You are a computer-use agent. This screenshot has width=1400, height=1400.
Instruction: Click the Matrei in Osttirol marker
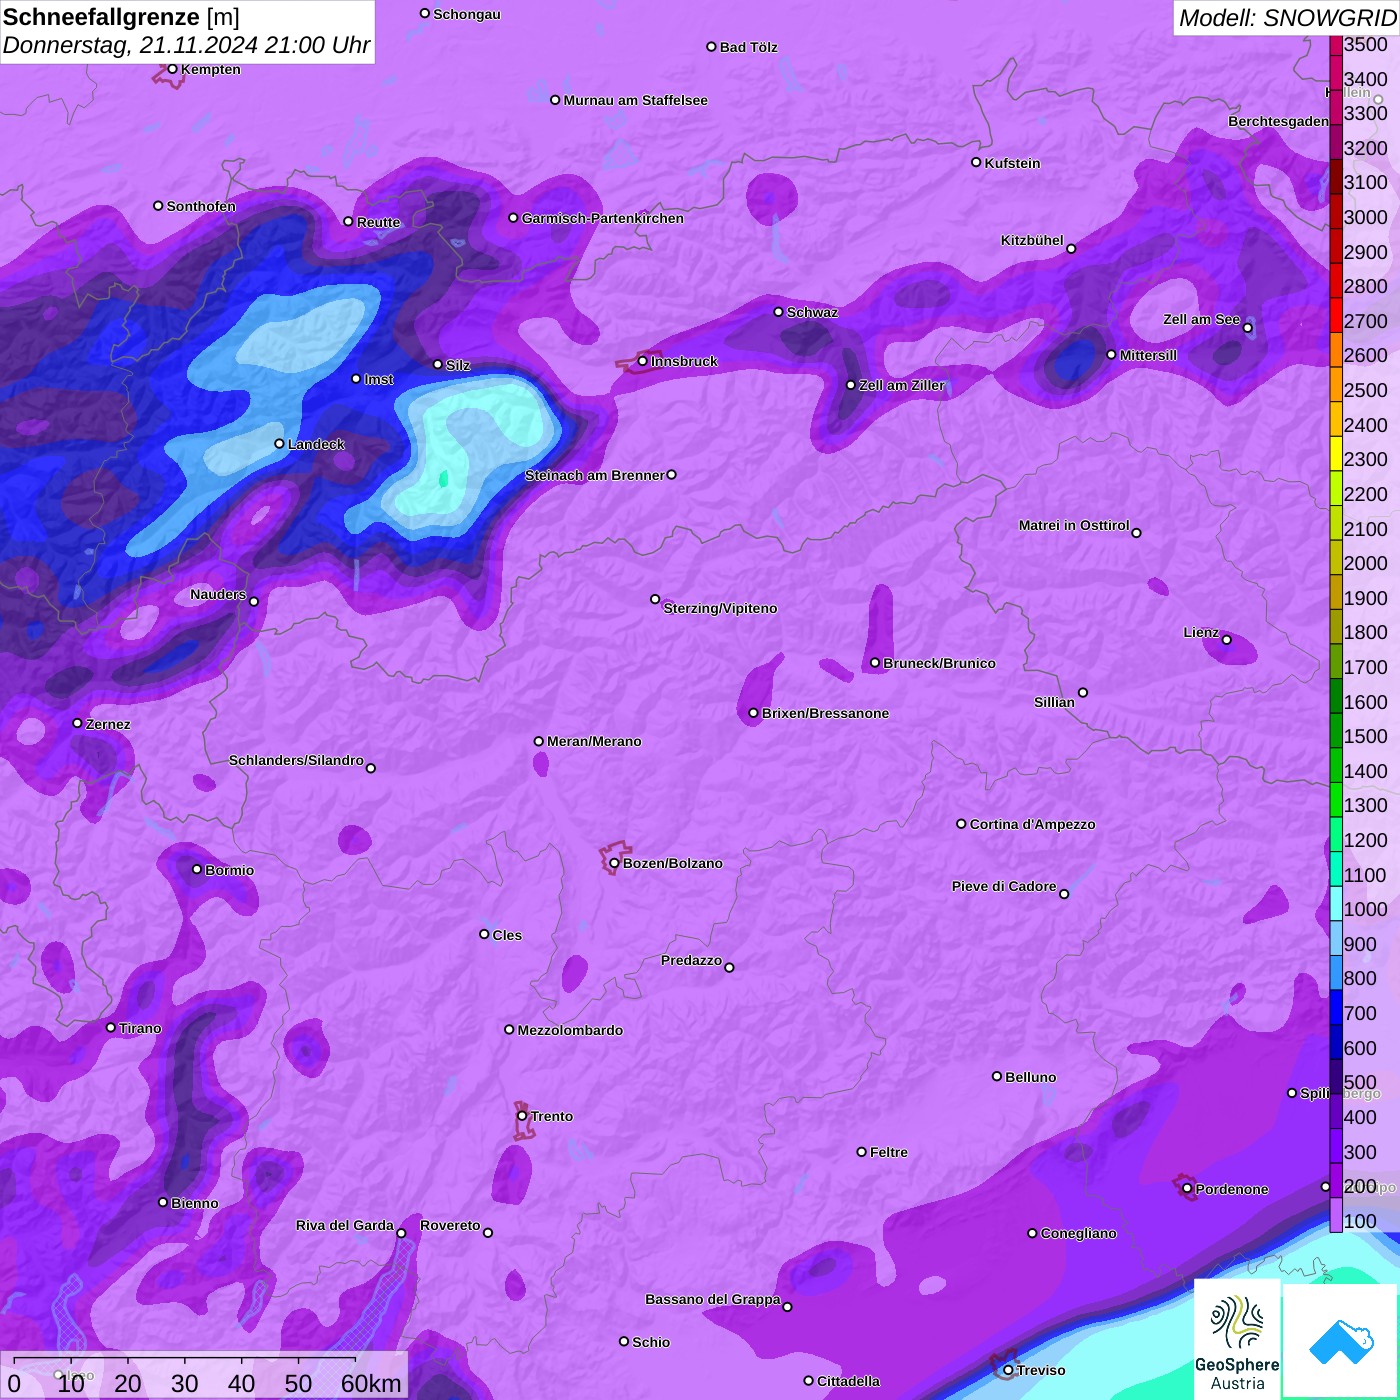[1136, 532]
